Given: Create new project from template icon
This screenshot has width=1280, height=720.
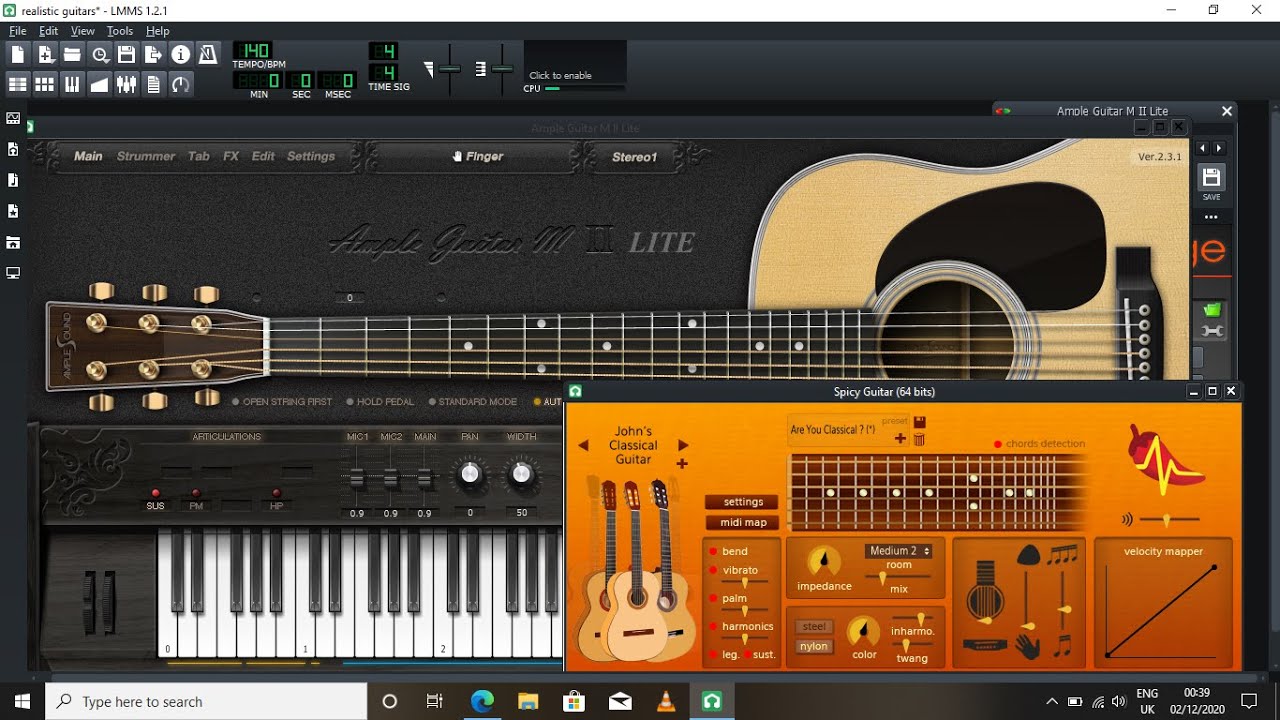Looking at the screenshot, I should (45, 54).
